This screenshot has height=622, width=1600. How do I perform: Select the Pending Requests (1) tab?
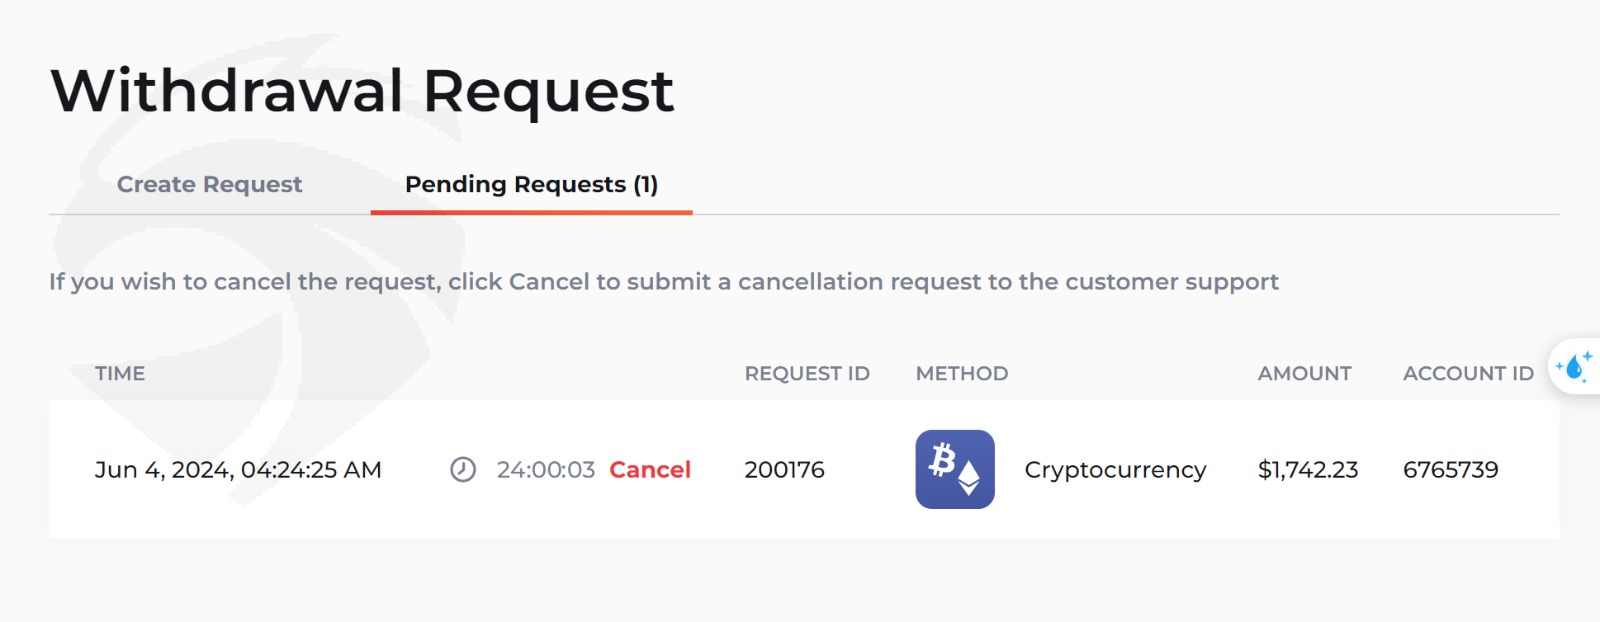(x=531, y=184)
